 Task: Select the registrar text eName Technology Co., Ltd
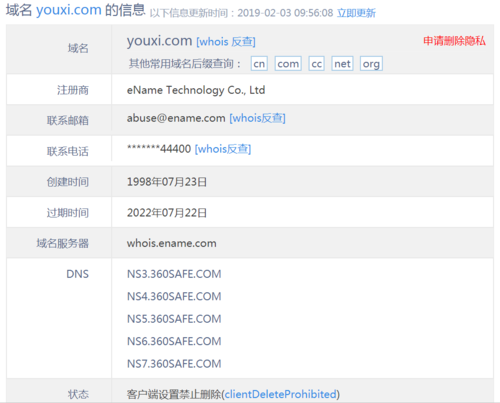pyautogui.click(x=196, y=90)
